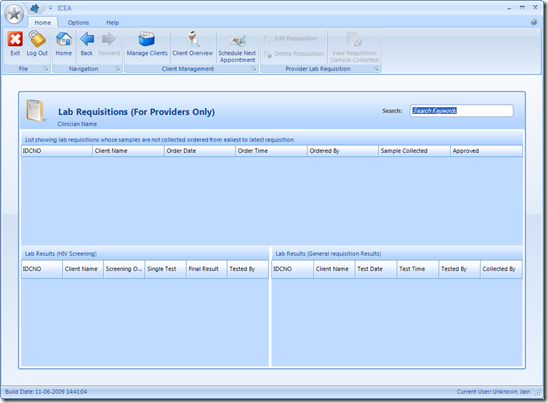Click the round star application button
548x403 pixels.
pos(14,14)
